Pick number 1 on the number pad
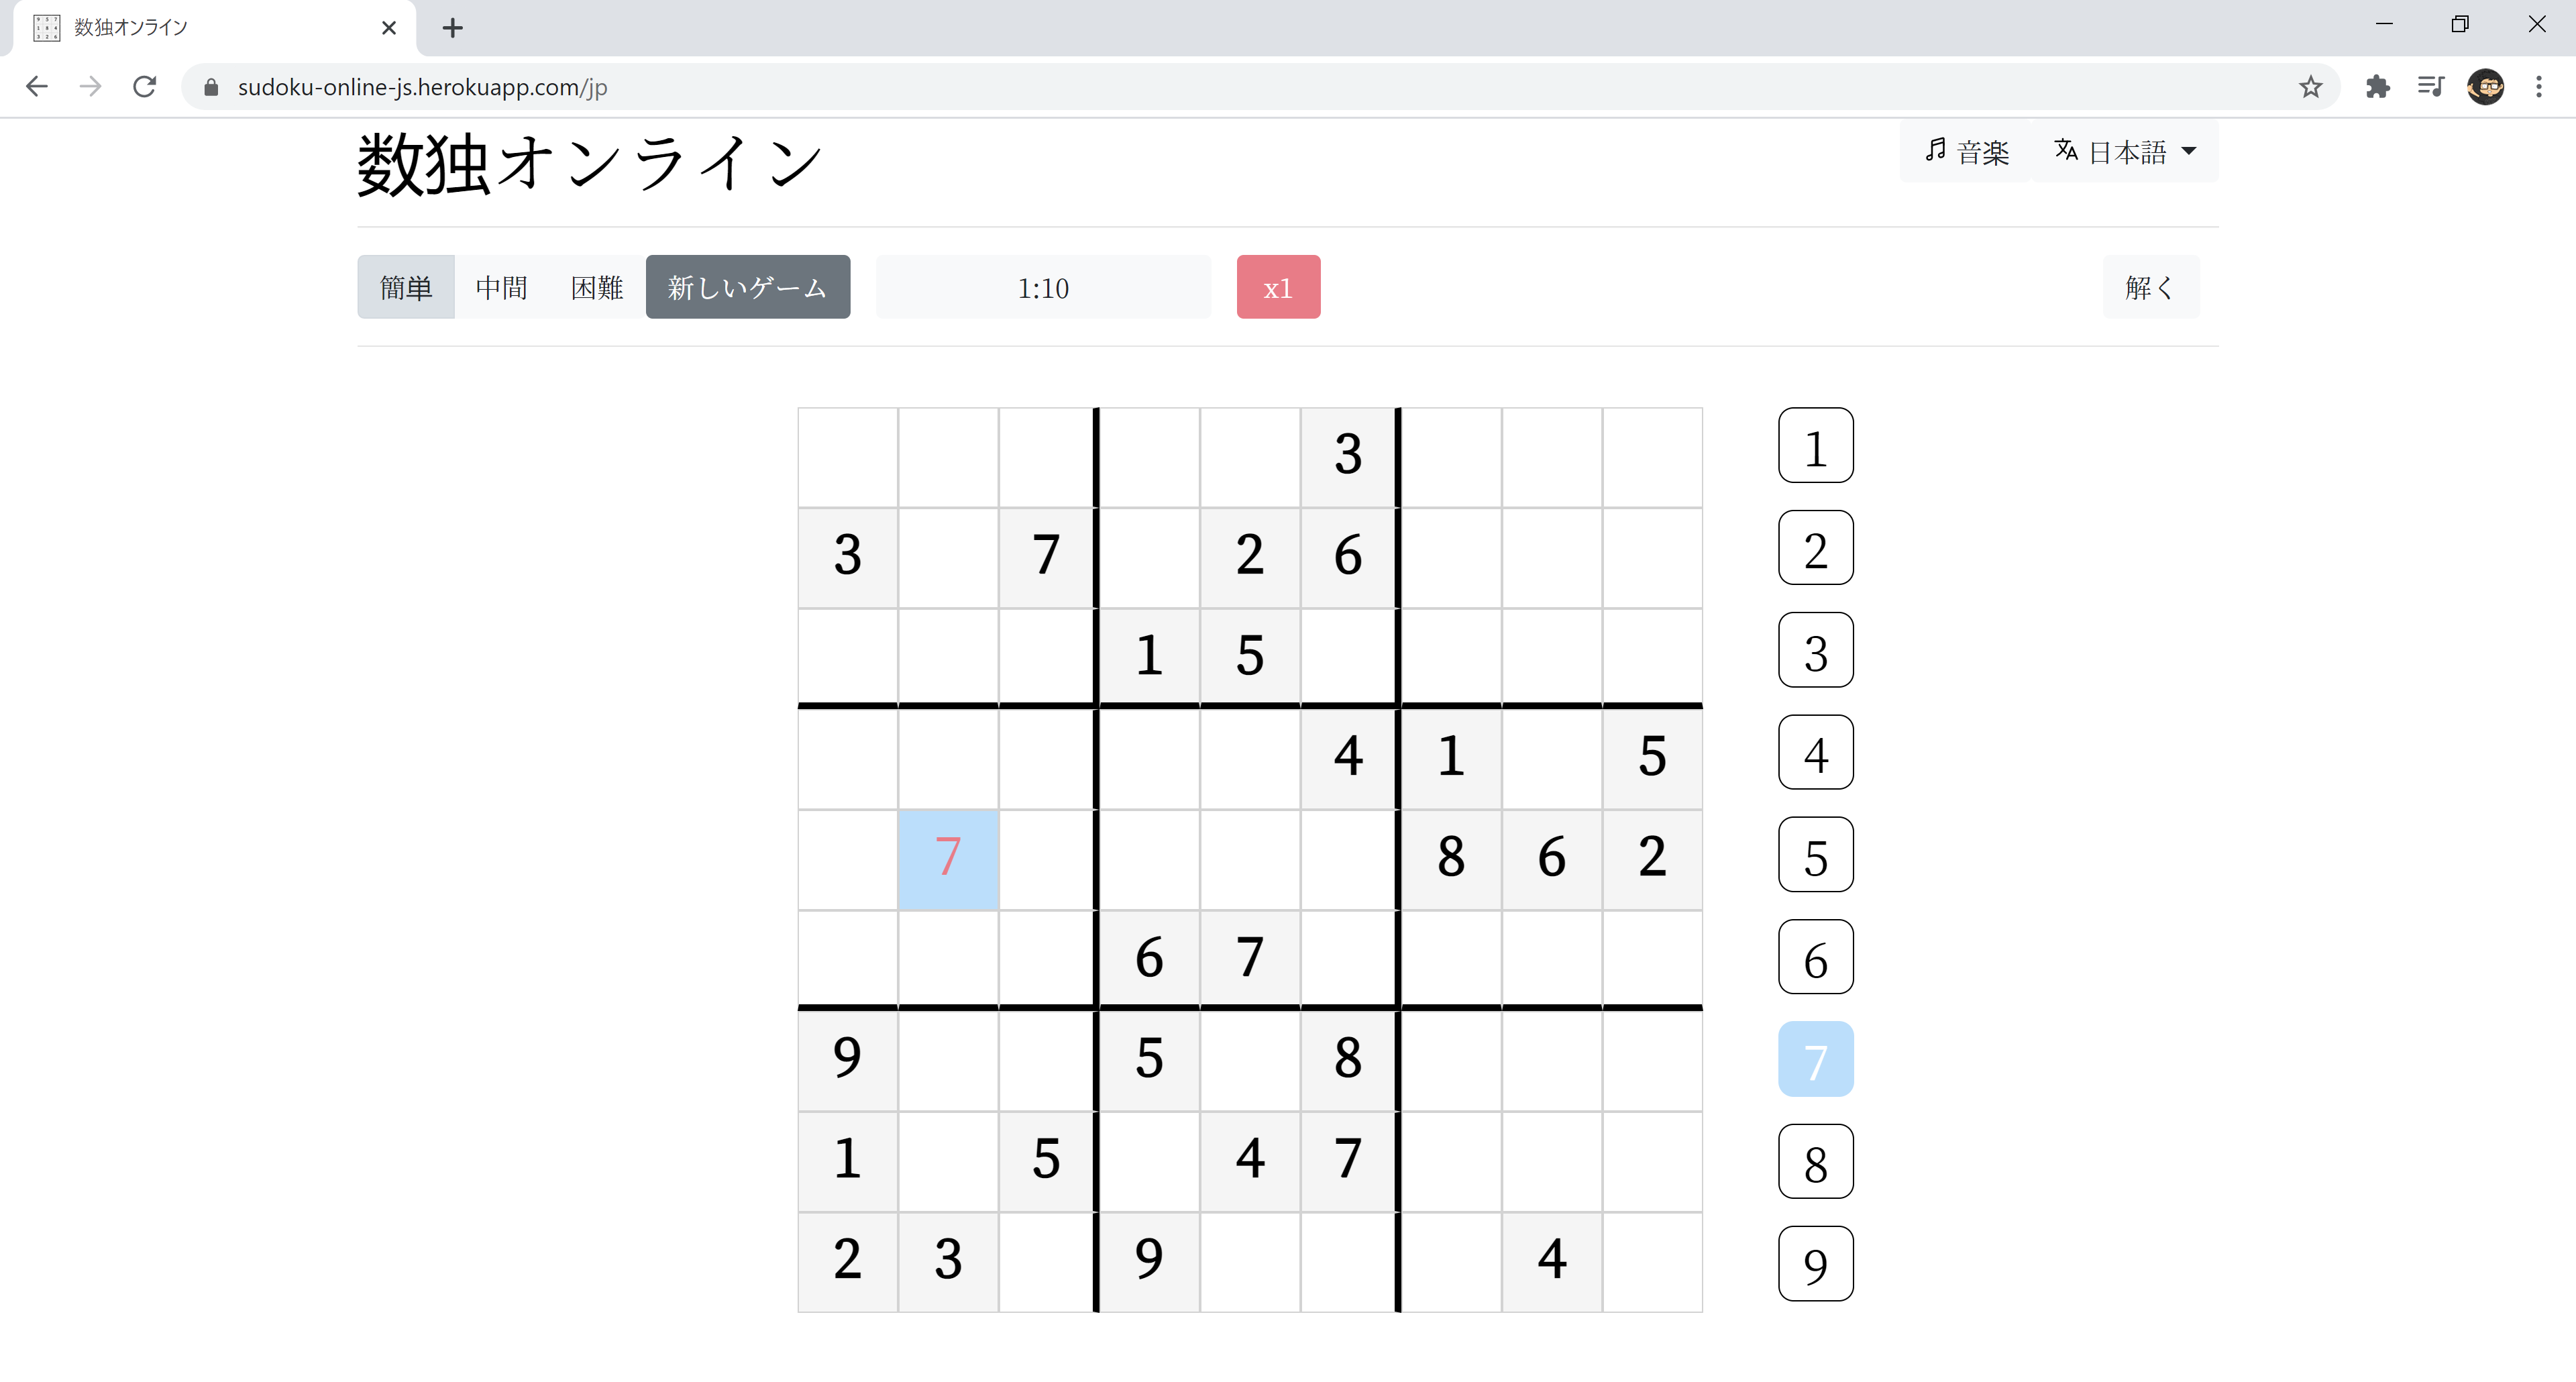This screenshot has height=1382, width=2576. 1815,446
